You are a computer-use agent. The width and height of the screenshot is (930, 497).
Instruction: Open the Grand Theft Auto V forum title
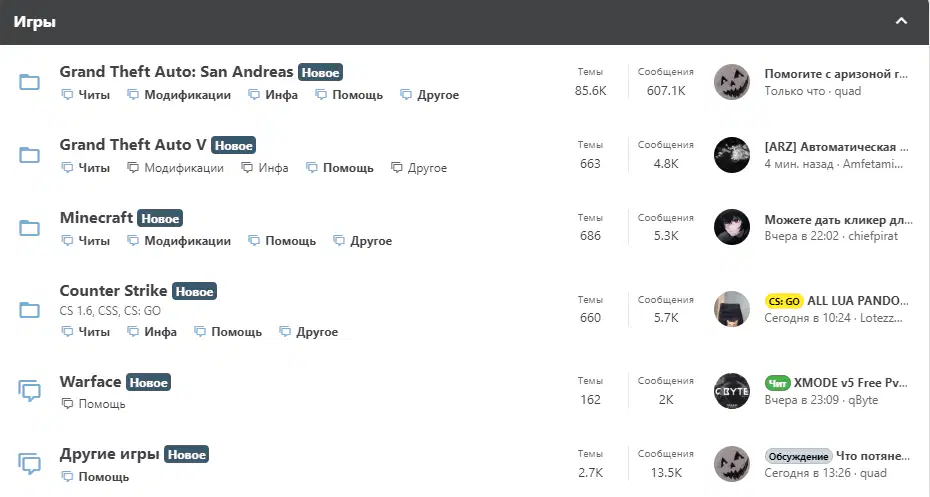tap(133, 145)
